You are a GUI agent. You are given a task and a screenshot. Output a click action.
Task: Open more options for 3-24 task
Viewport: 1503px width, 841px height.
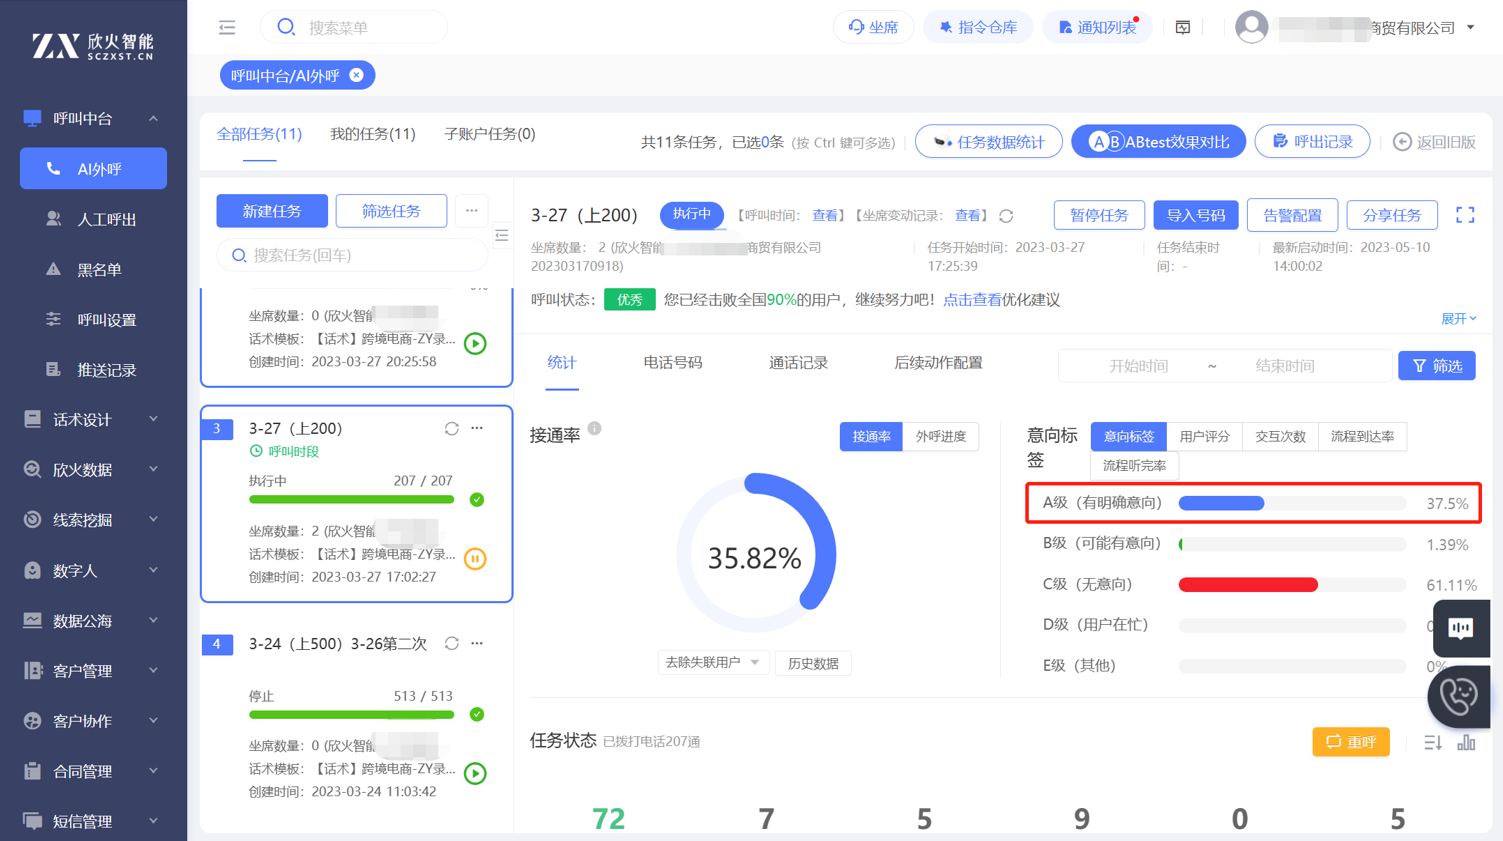(x=477, y=643)
